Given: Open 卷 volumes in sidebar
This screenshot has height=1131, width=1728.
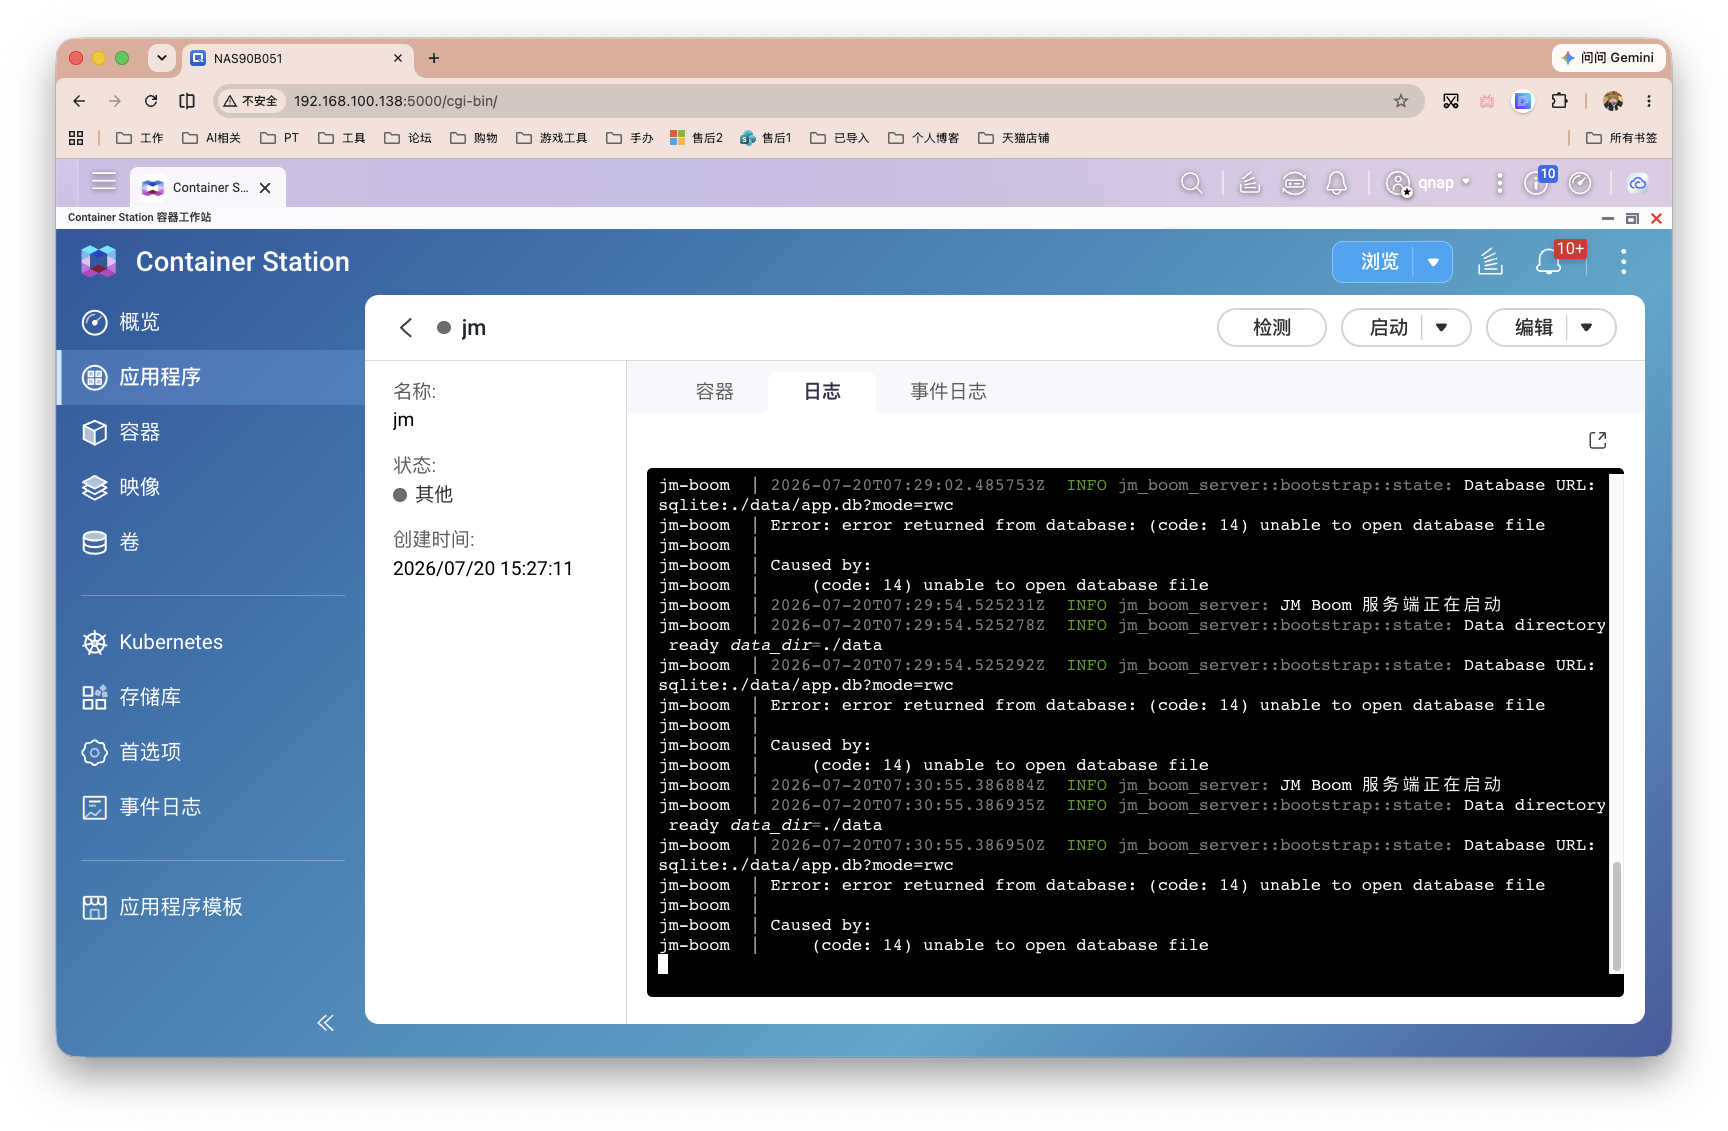Looking at the screenshot, I should [x=211, y=542].
